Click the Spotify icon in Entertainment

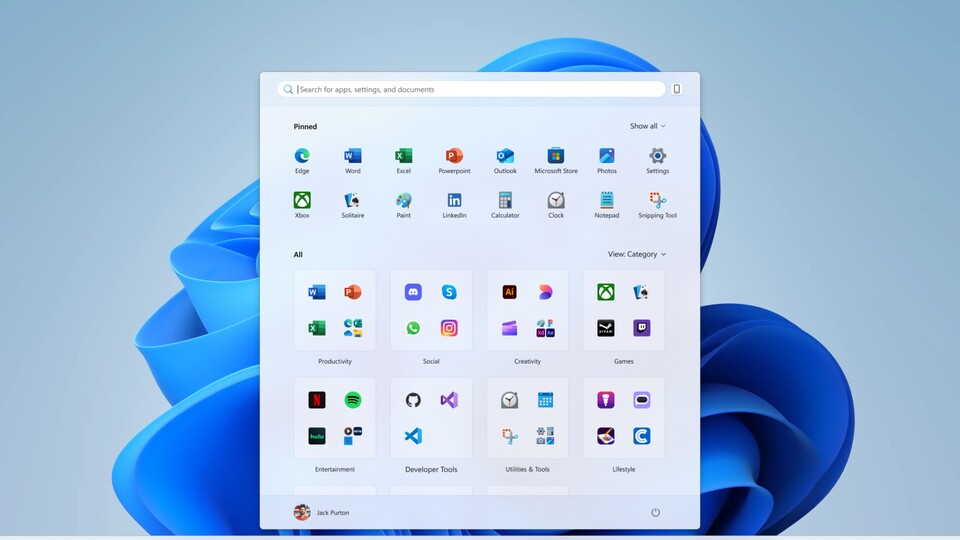(352, 400)
